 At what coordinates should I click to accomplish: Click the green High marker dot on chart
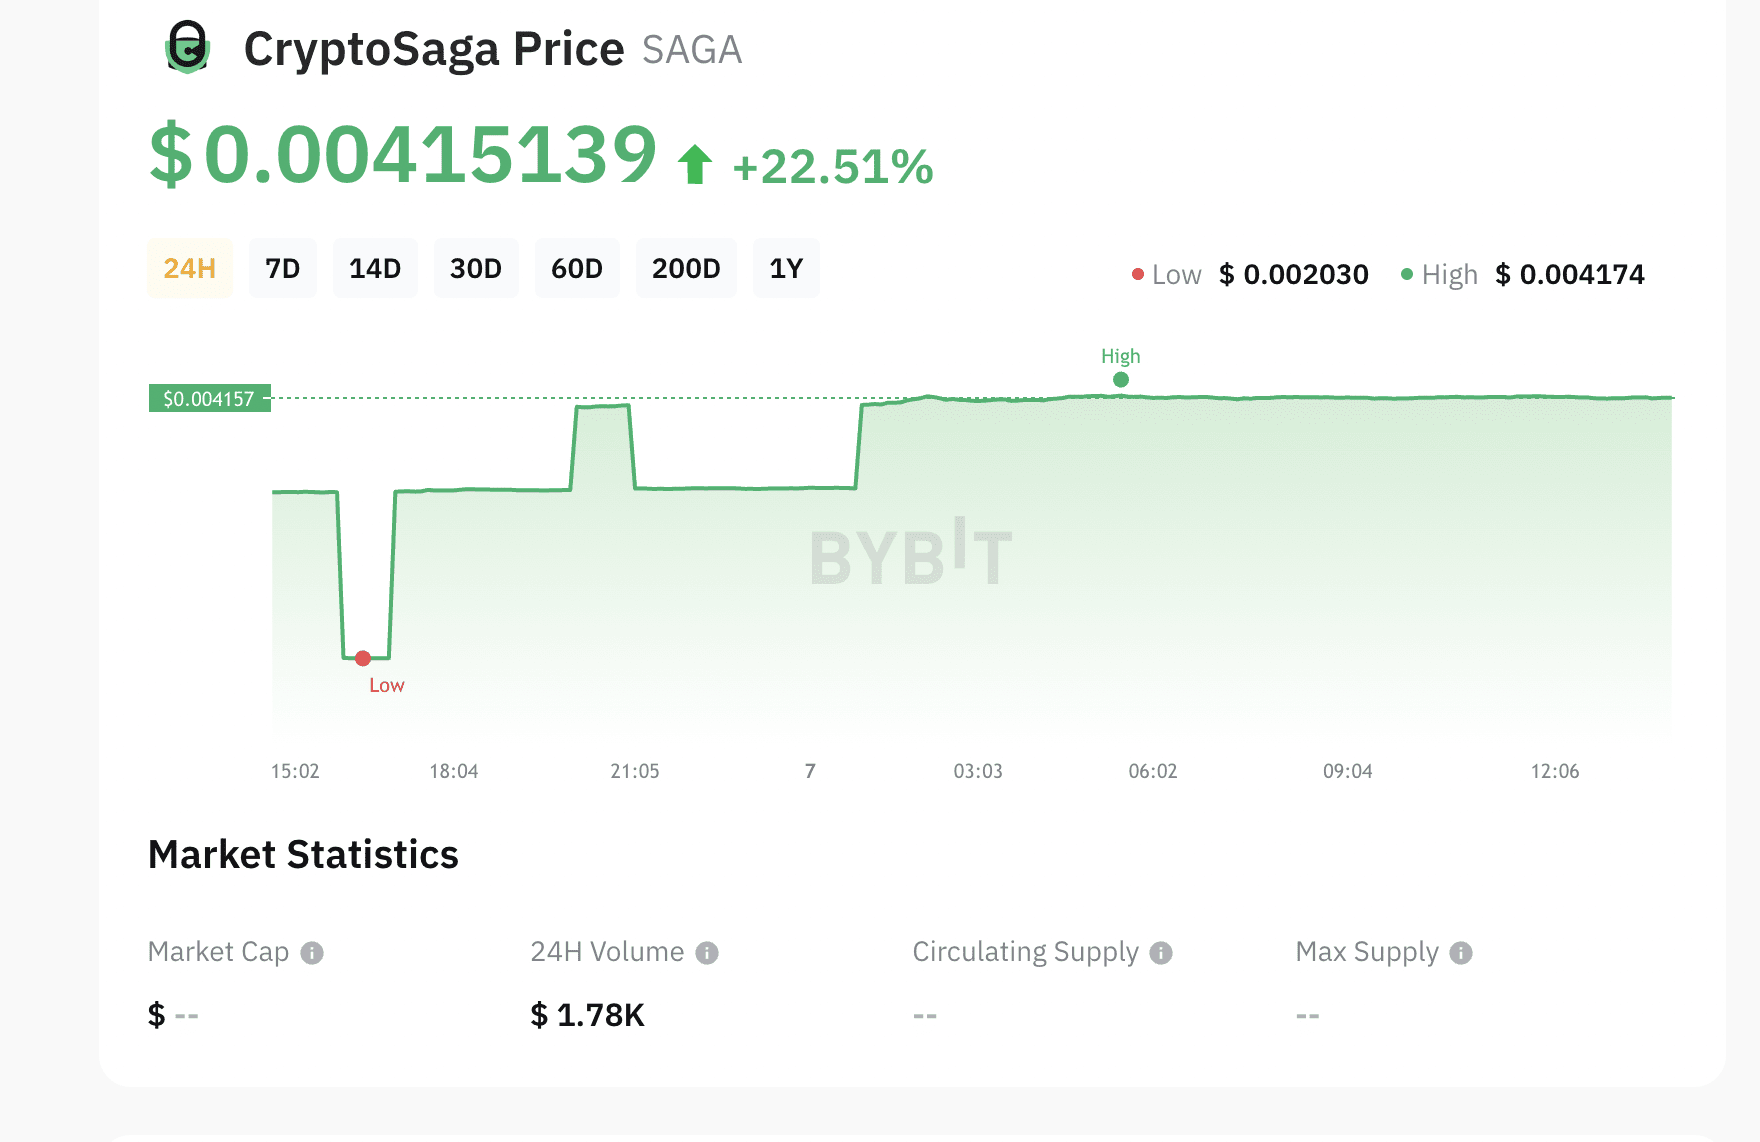coord(1121,380)
